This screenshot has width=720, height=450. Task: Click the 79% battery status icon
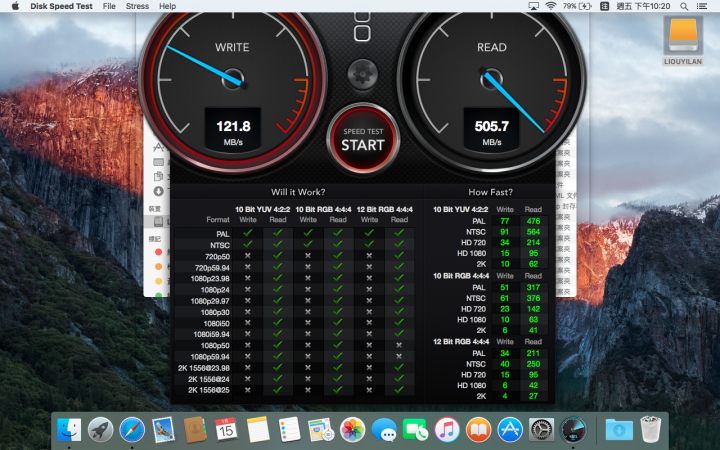click(577, 6)
